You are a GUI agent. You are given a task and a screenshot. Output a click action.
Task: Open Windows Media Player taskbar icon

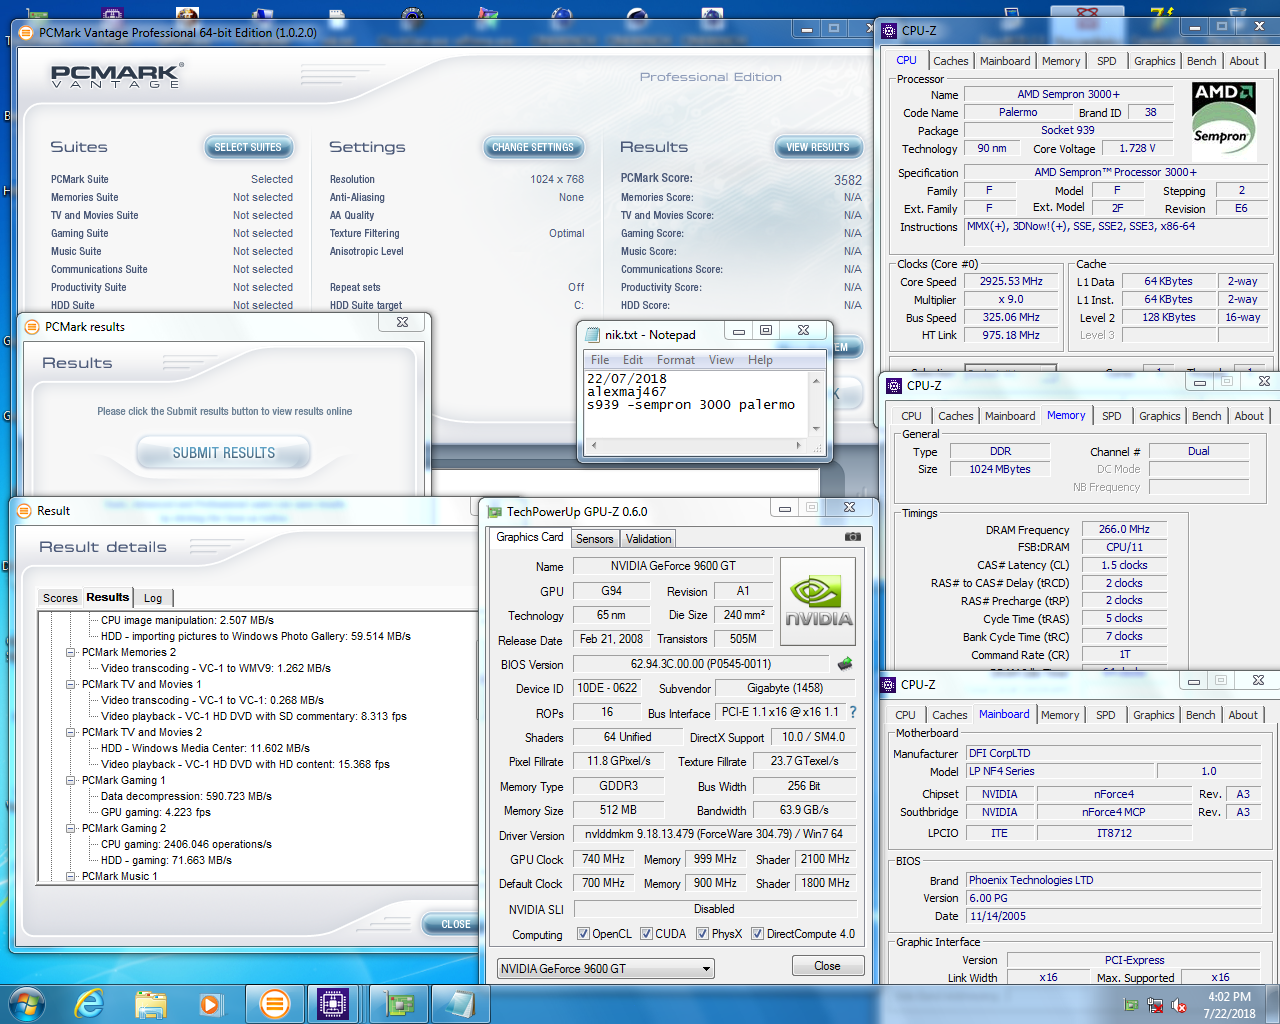[210, 1003]
